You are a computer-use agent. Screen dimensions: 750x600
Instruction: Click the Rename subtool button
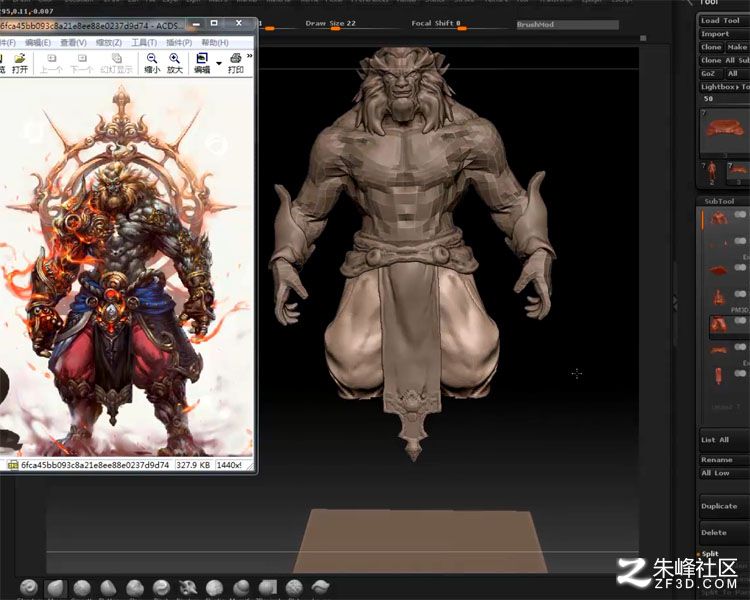(723, 460)
